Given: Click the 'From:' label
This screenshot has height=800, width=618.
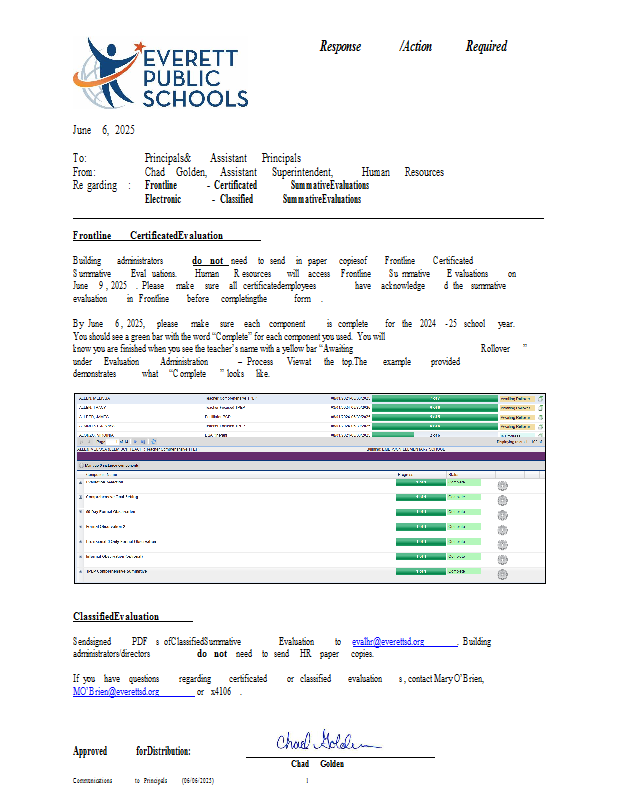Looking at the screenshot, I should pyautogui.click(x=84, y=172).
